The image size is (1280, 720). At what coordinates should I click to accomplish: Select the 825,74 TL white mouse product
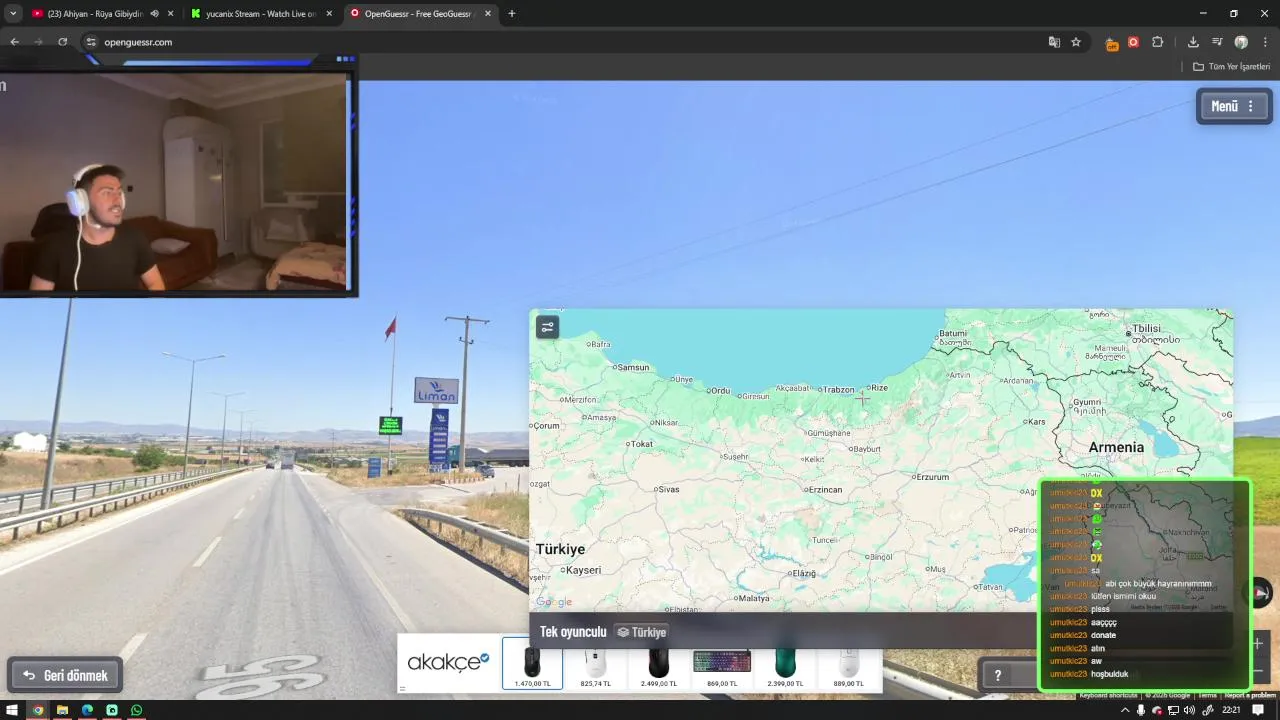[595, 665]
